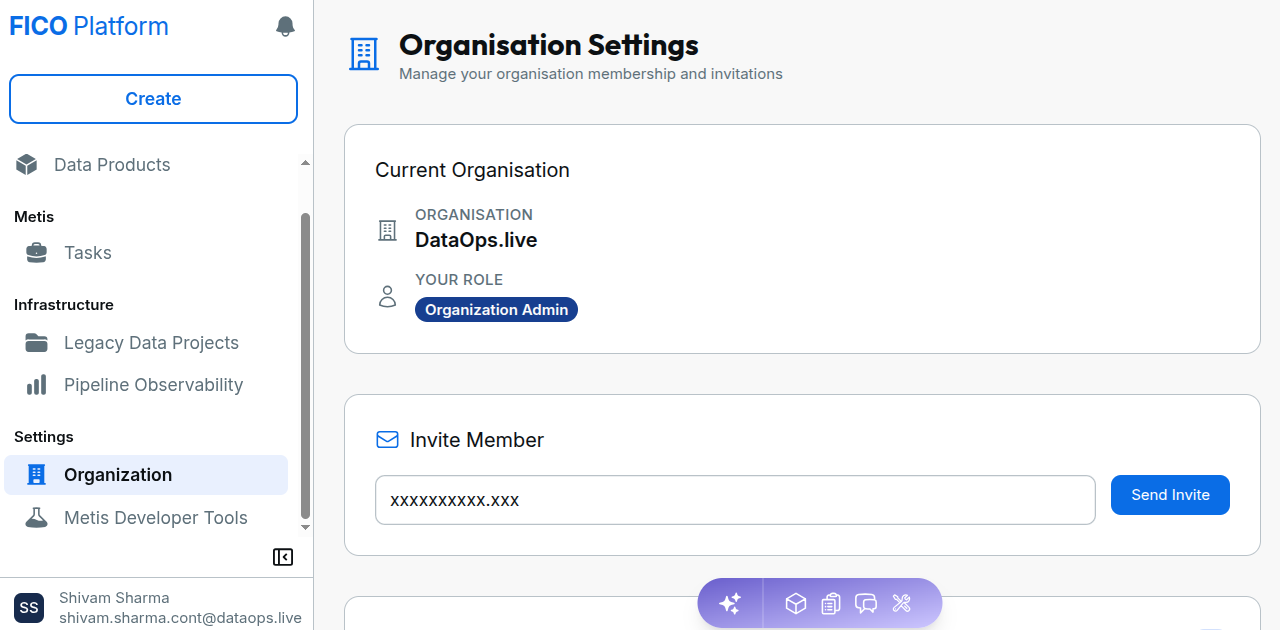Click the Current Organisation heading

[x=472, y=170]
